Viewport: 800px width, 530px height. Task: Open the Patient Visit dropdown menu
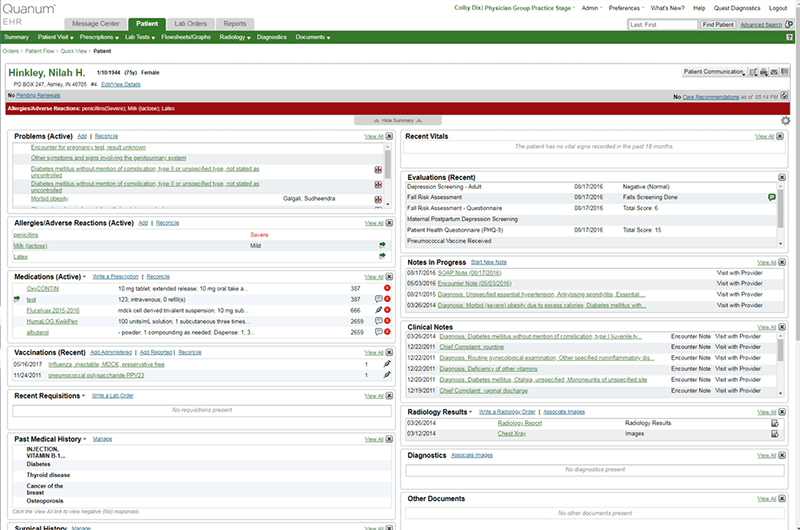[56, 37]
